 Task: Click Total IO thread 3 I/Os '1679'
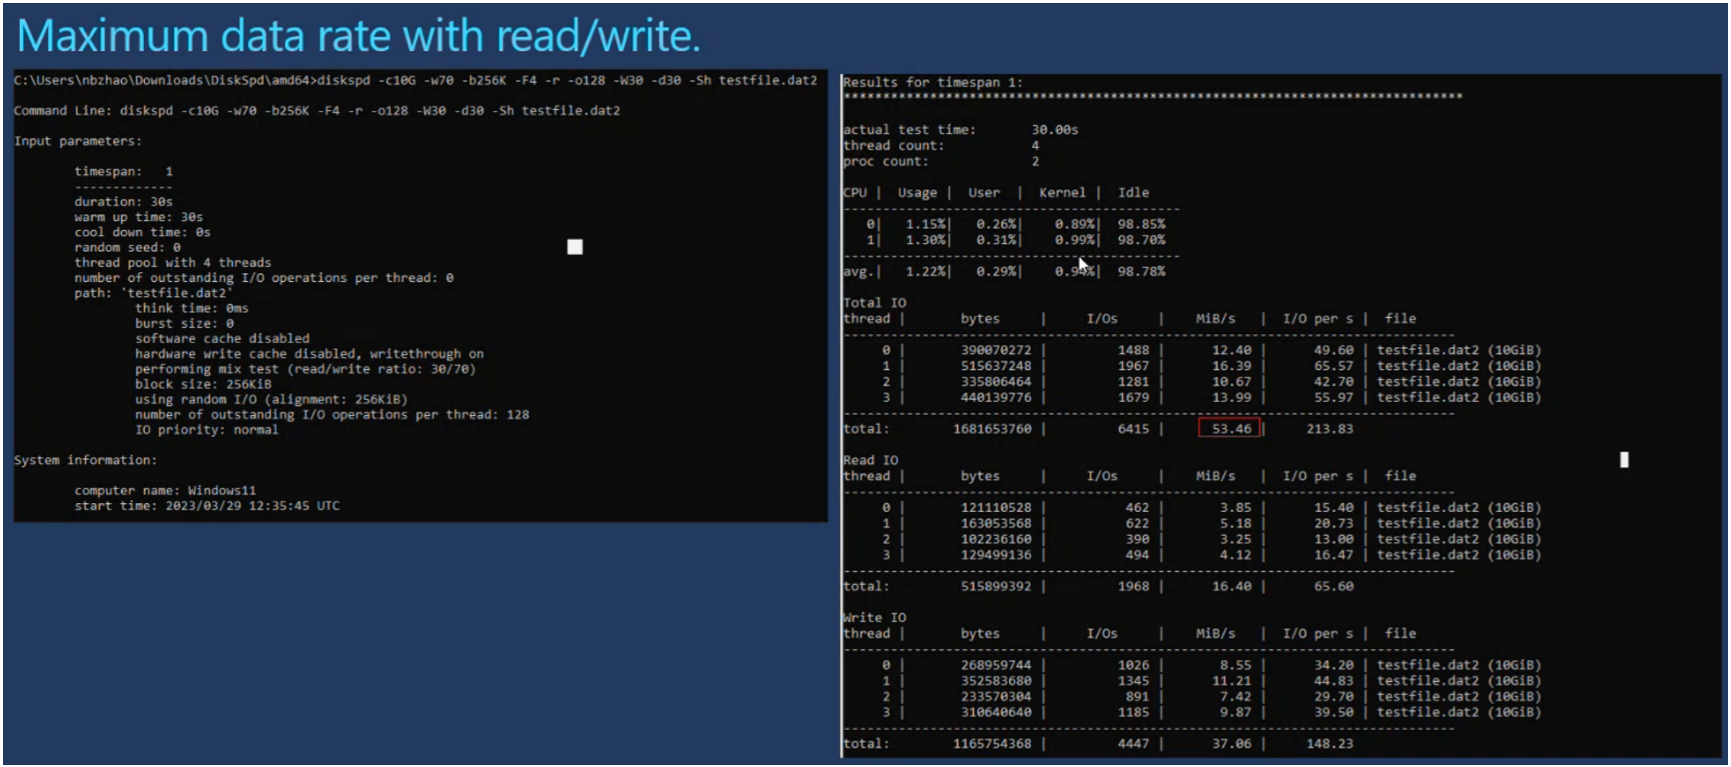1133,398
